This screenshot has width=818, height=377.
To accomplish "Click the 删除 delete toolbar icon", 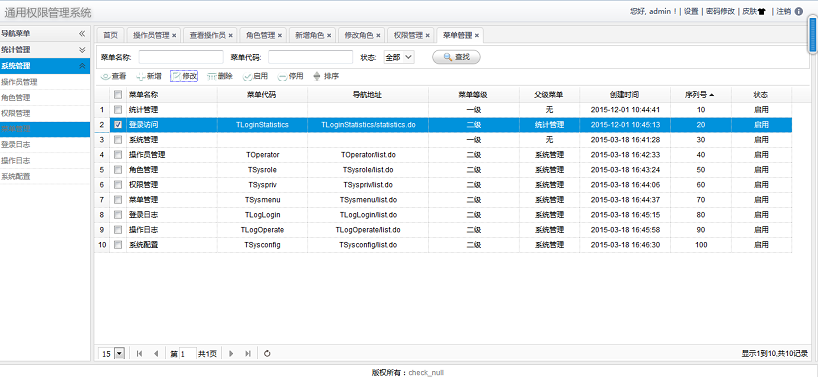I will tap(211, 77).
